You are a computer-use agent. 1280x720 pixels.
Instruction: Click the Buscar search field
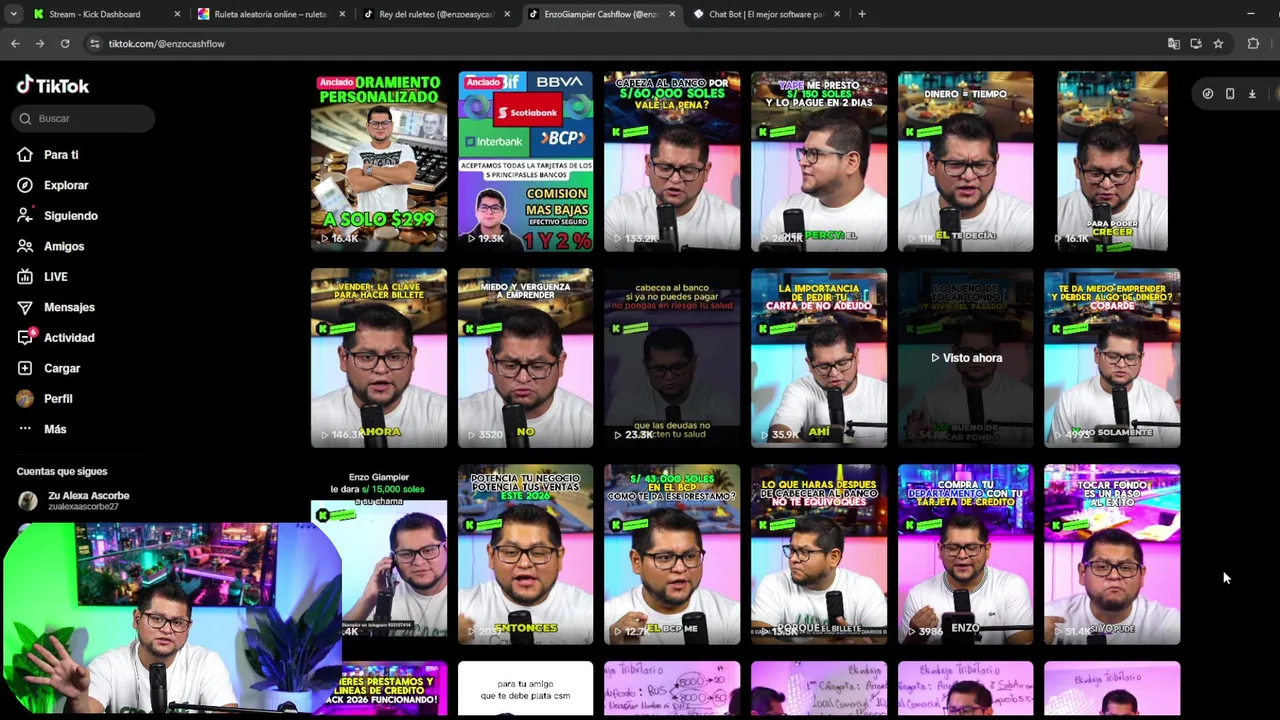85,118
